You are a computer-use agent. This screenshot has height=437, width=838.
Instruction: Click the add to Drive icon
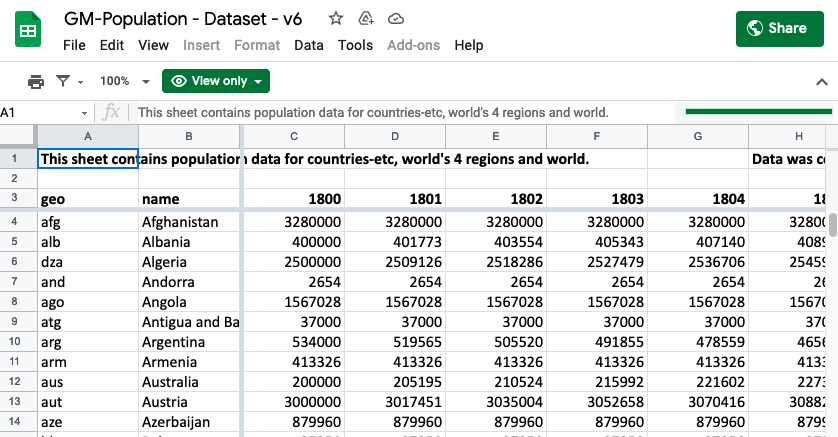coord(366,18)
